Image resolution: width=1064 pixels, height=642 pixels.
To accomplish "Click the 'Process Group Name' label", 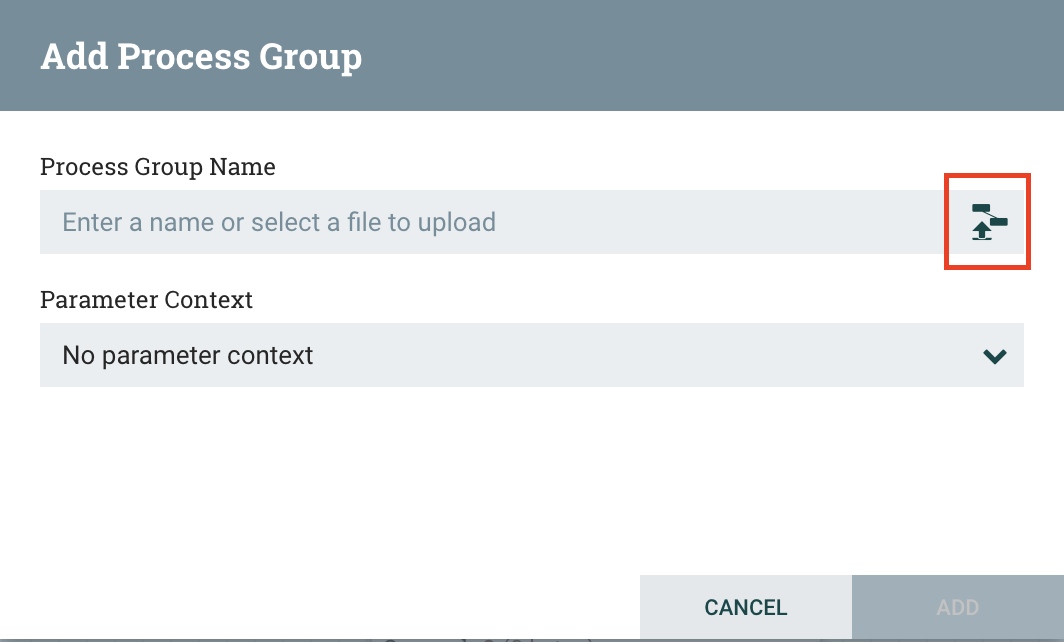I will [x=158, y=166].
